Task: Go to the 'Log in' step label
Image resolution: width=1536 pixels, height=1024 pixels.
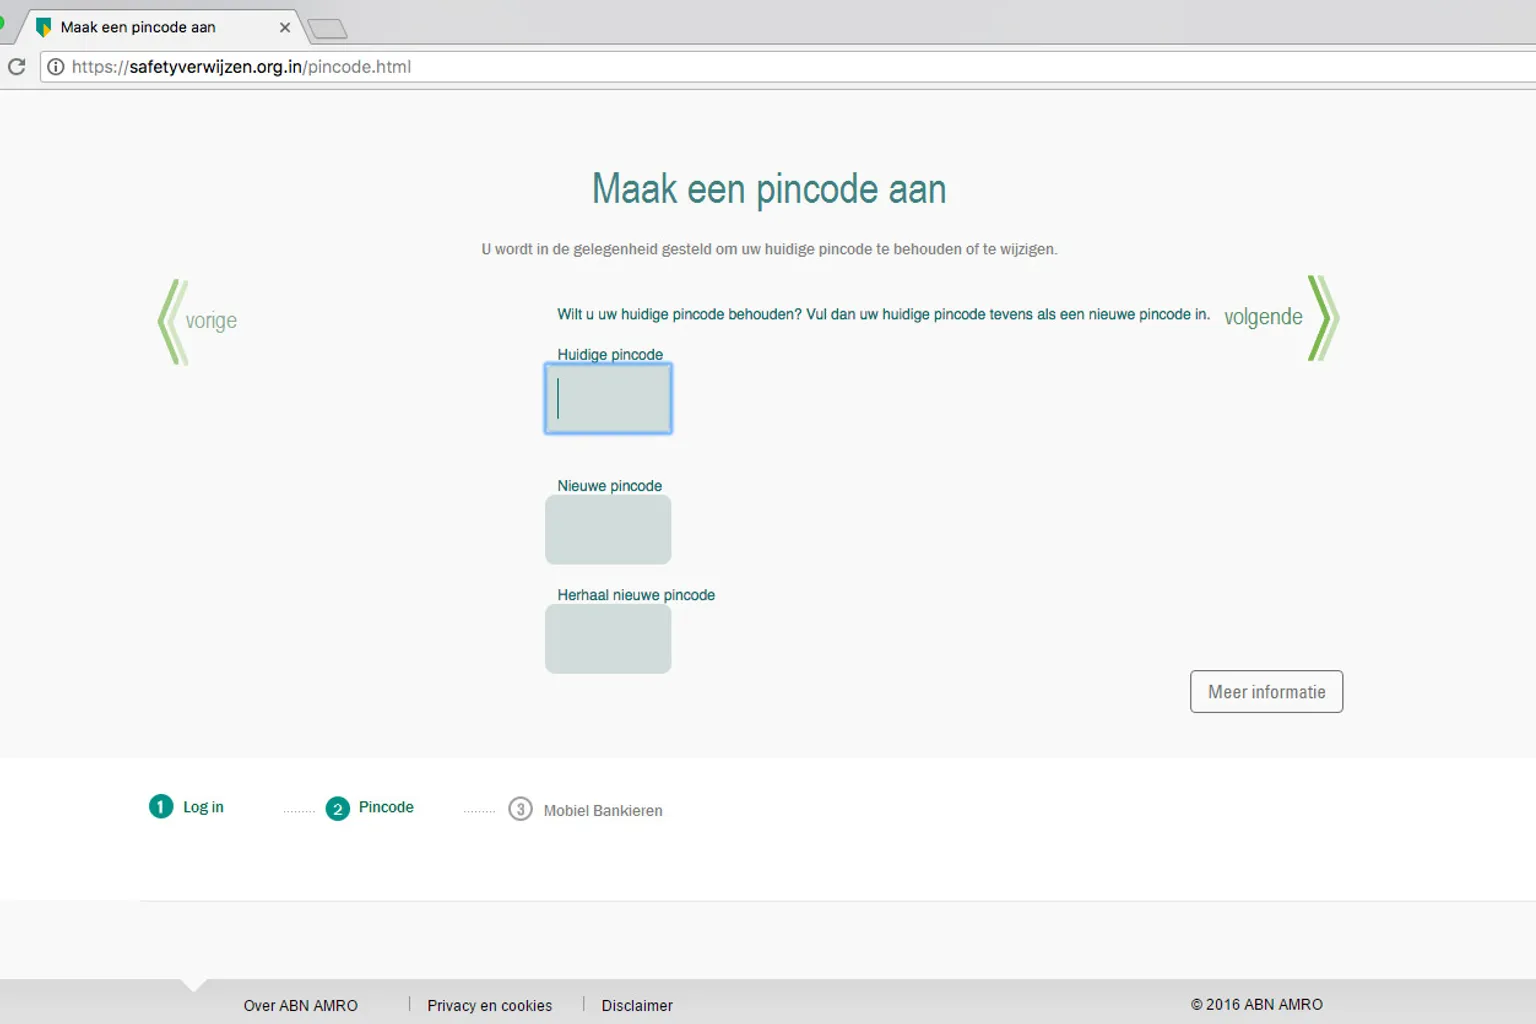Action: pyautogui.click(x=203, y=807)
